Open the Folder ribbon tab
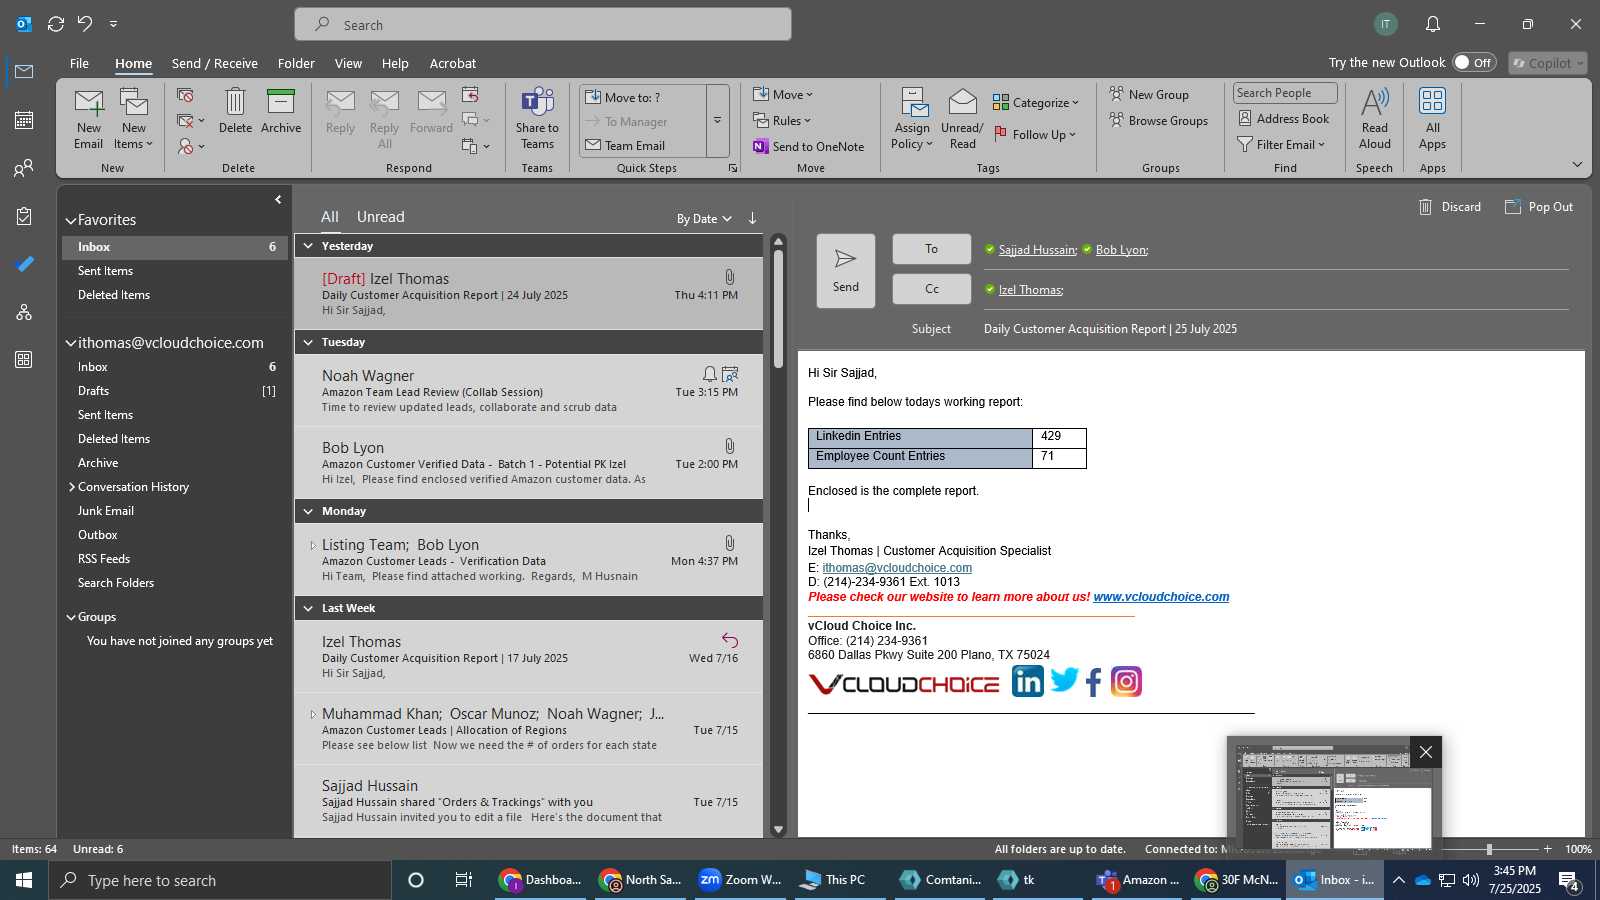 coord(296,63)
